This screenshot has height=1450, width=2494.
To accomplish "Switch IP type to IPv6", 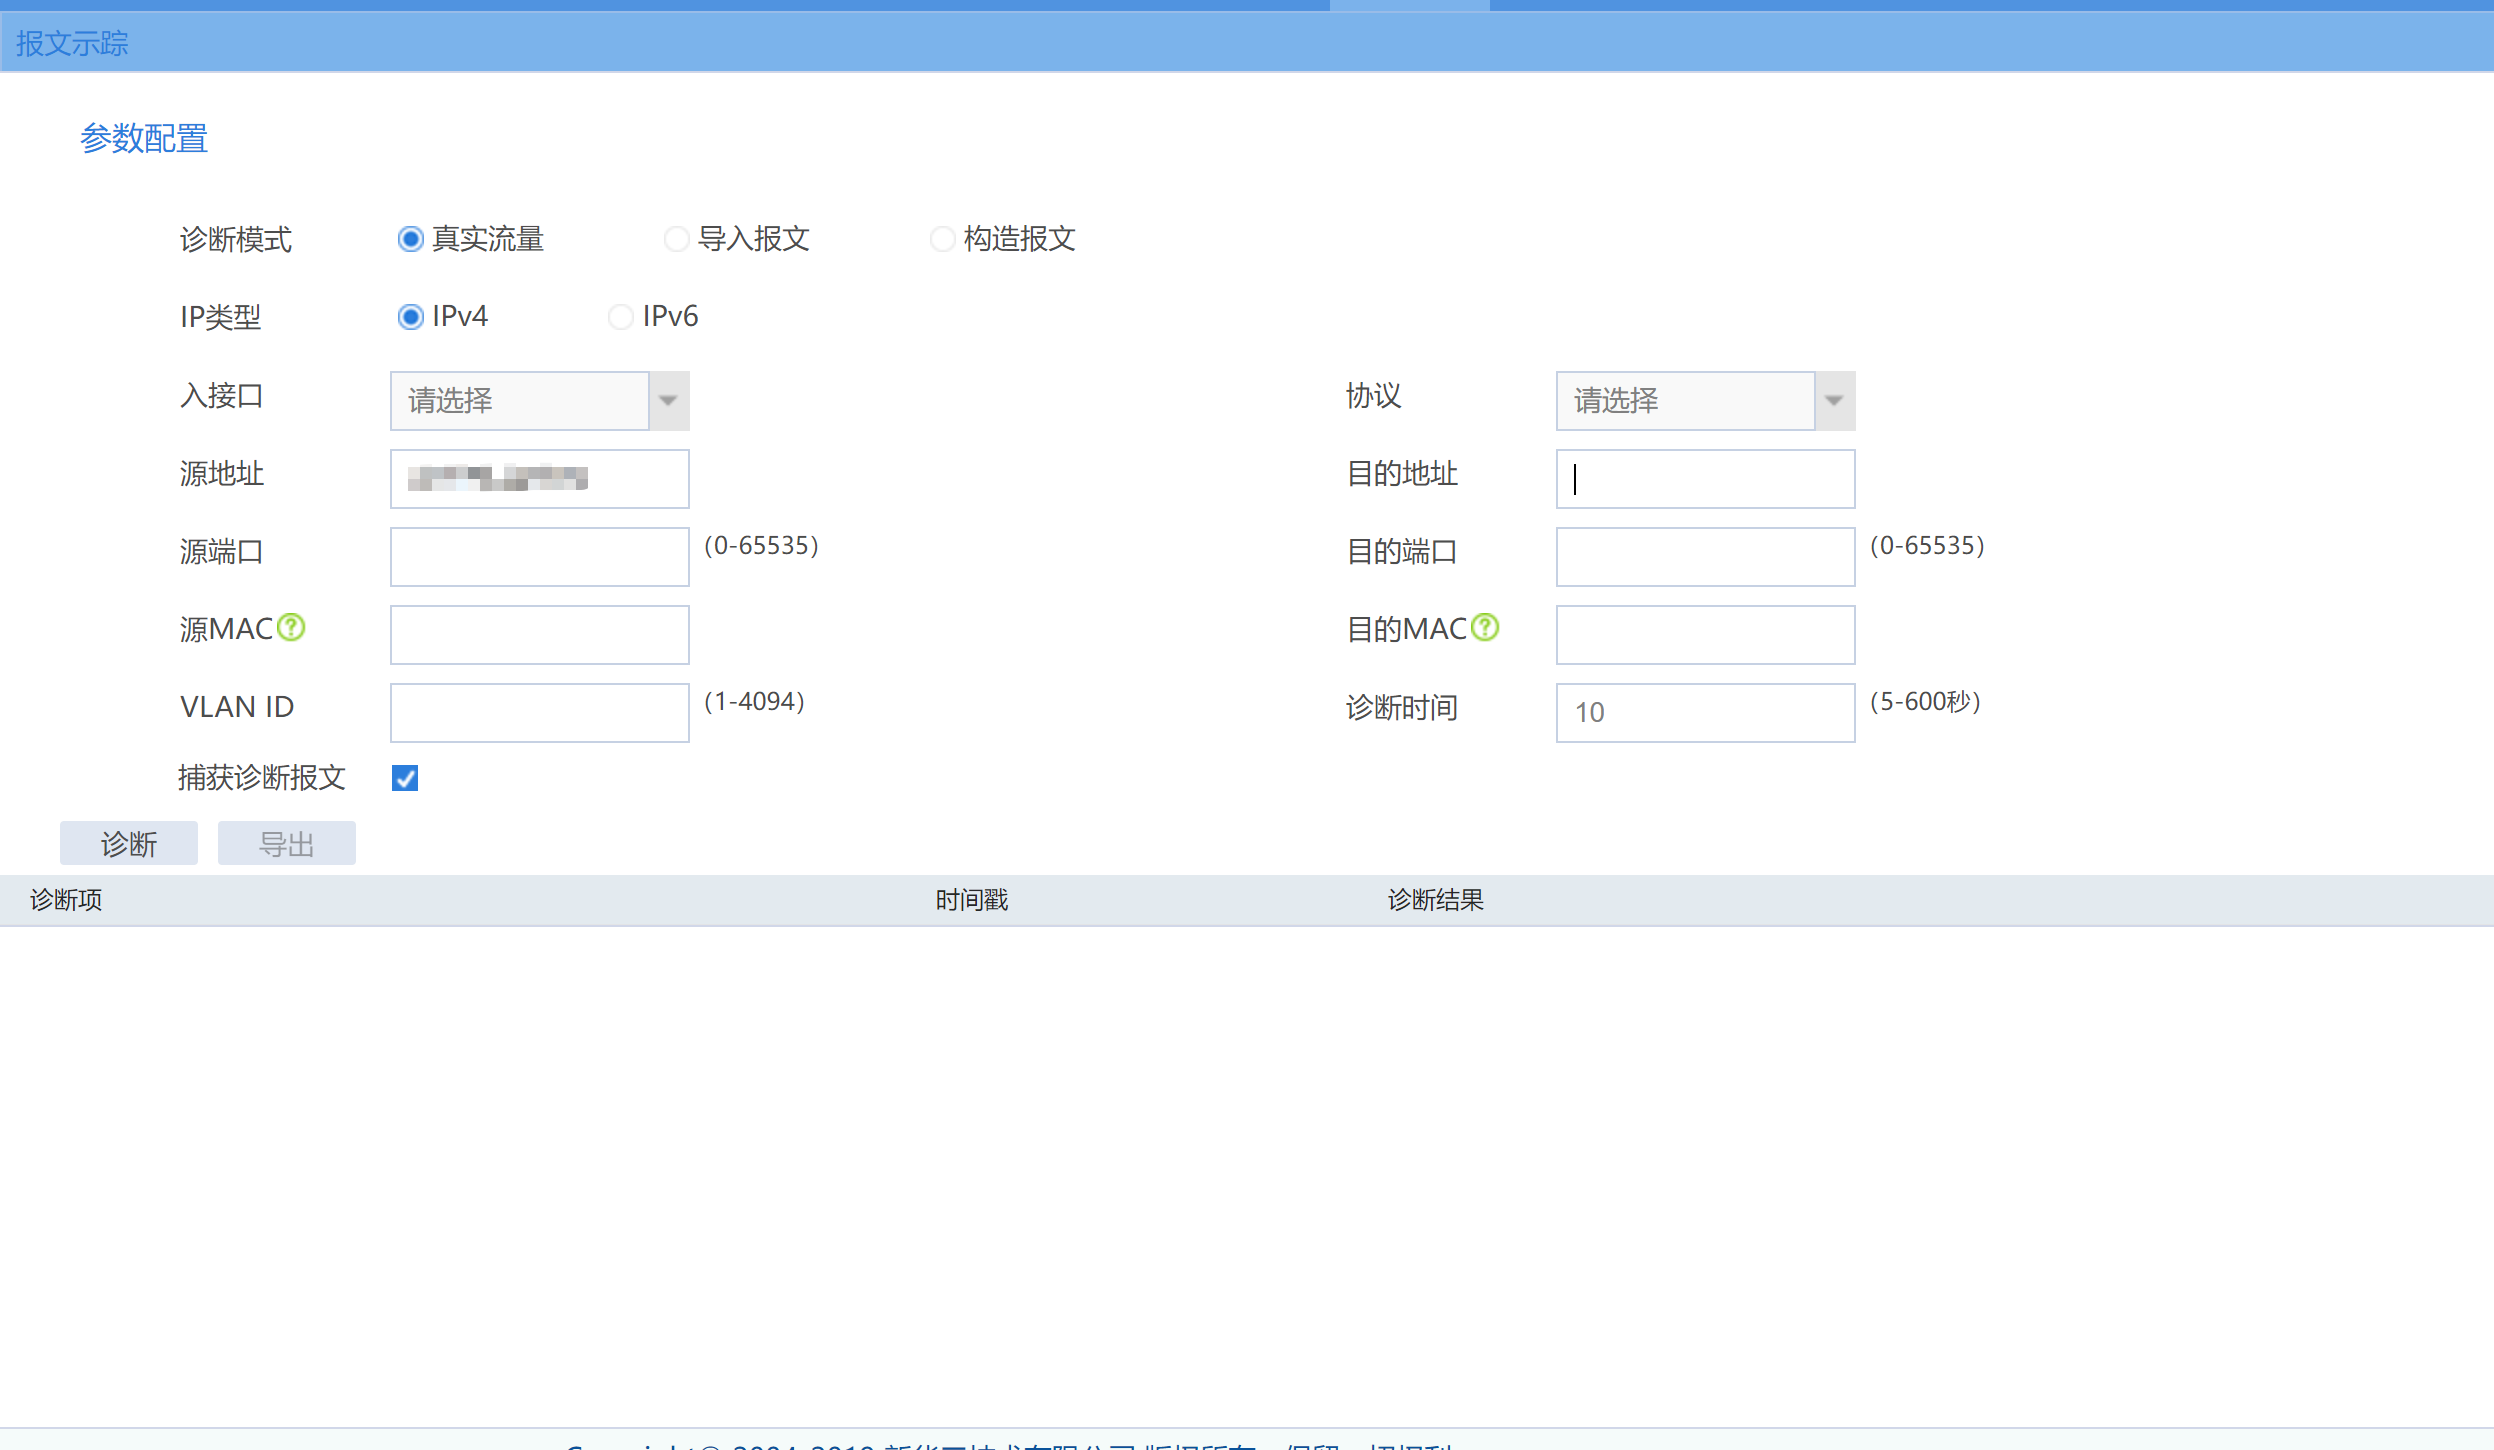I will [x=621, y=317].
